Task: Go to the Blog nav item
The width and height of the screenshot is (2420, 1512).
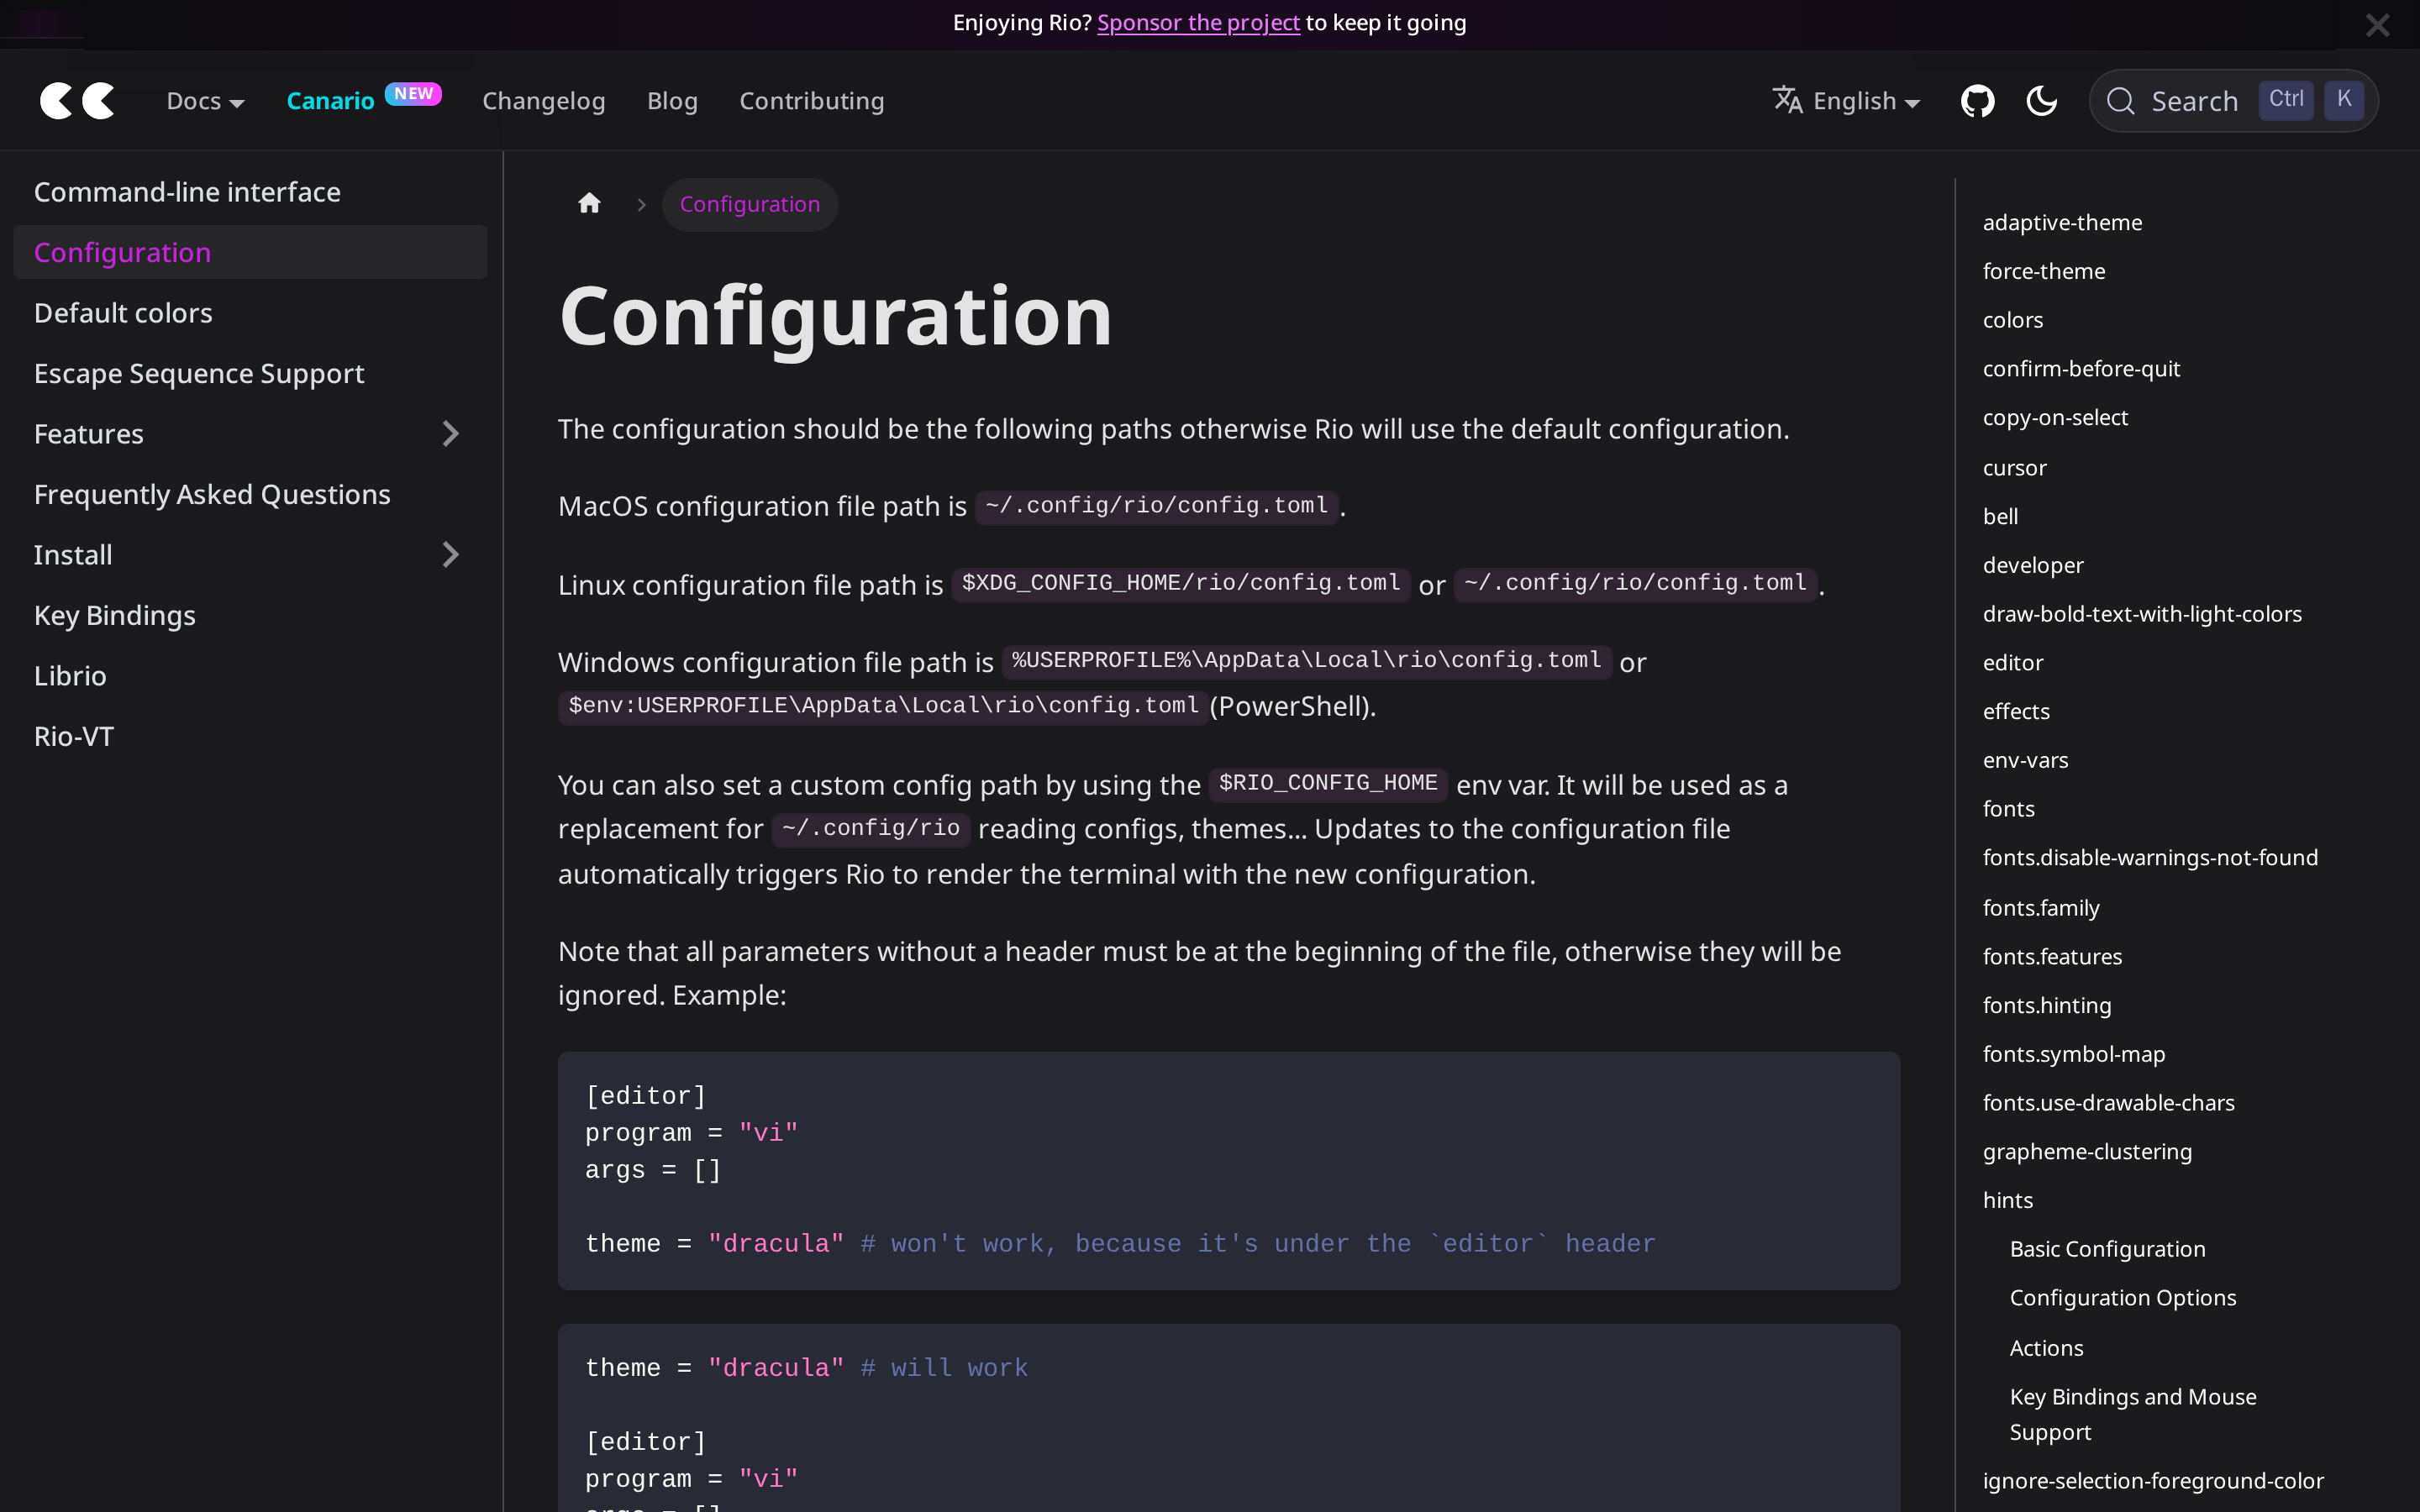Action: pos(672,101)
